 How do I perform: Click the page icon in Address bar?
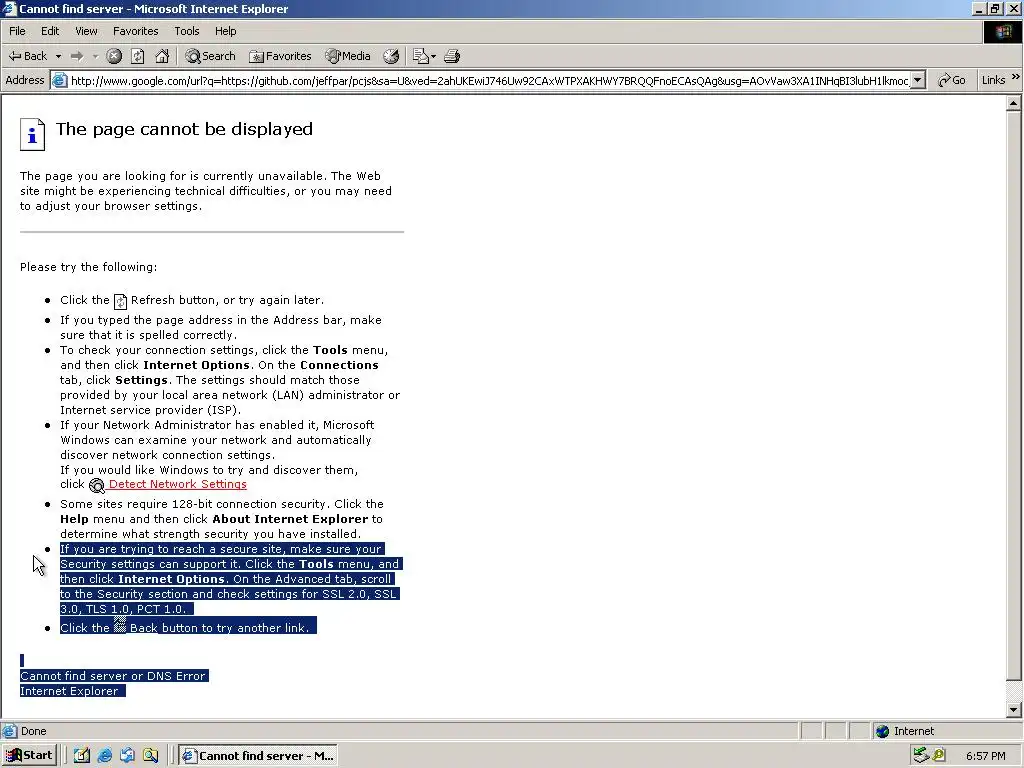click(59, 80)
